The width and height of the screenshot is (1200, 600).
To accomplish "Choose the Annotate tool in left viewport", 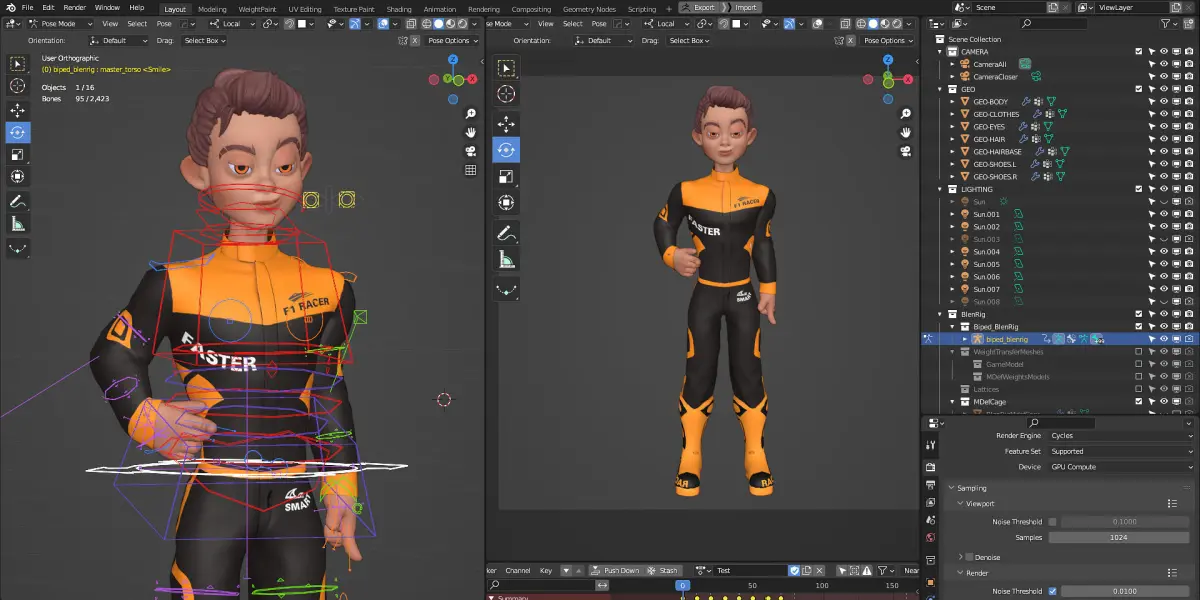I will [x=18, y=201].
